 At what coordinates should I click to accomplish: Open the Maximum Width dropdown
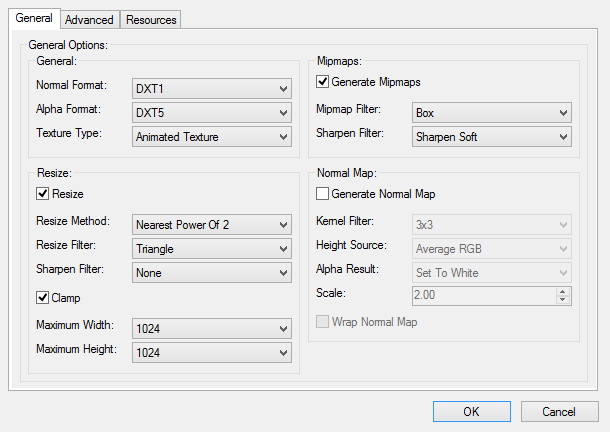(212, 329)
